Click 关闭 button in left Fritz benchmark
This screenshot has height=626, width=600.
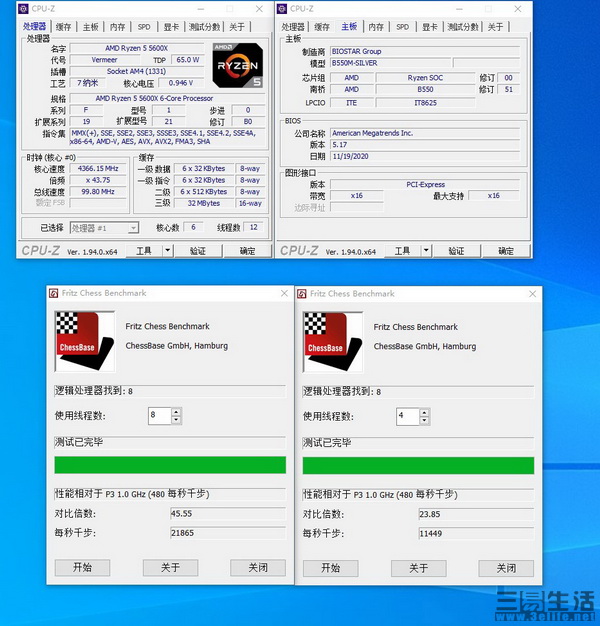pos(258,567)
